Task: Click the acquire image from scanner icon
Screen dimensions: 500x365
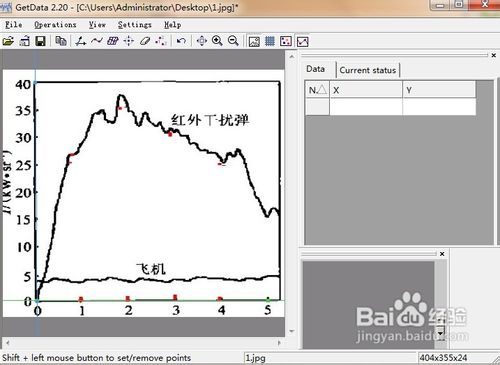Action: [x=25, y=41]
